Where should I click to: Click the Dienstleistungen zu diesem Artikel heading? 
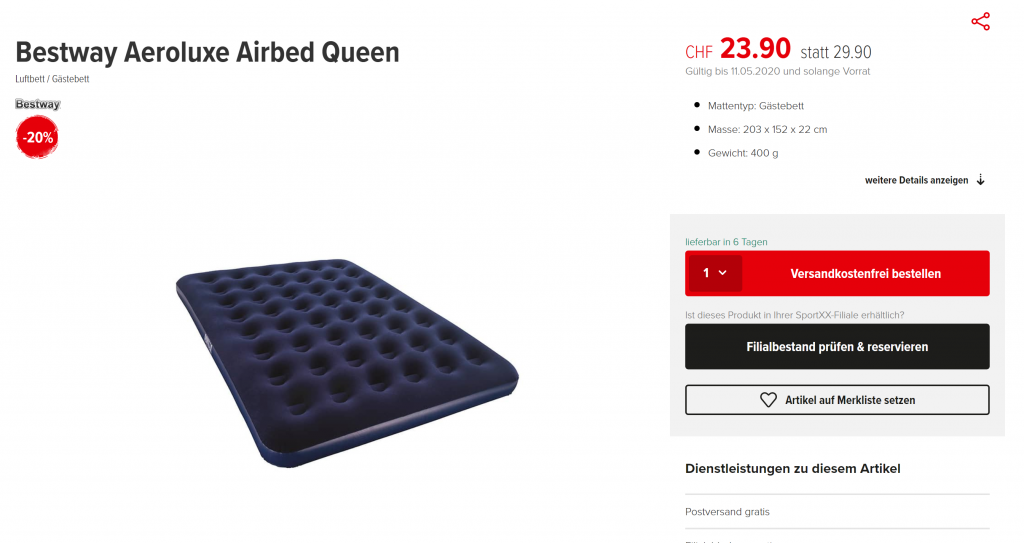794,468
